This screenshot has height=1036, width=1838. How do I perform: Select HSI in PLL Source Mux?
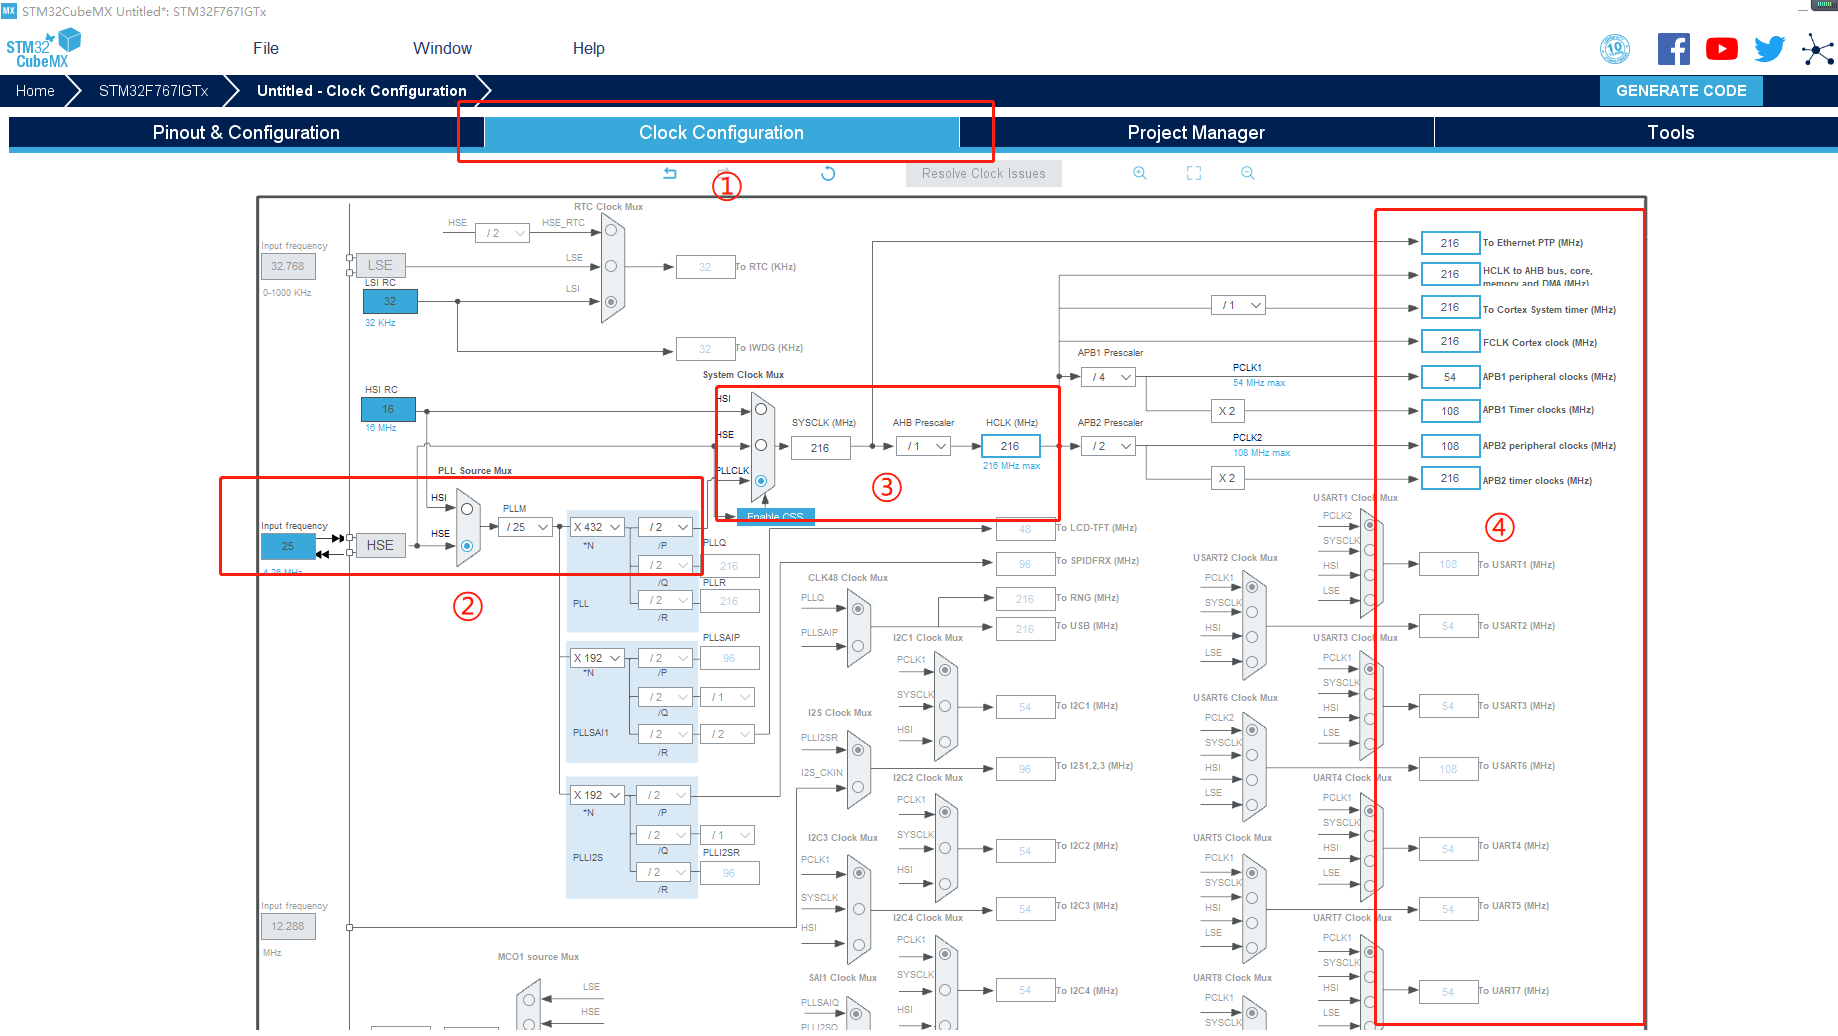467,509
